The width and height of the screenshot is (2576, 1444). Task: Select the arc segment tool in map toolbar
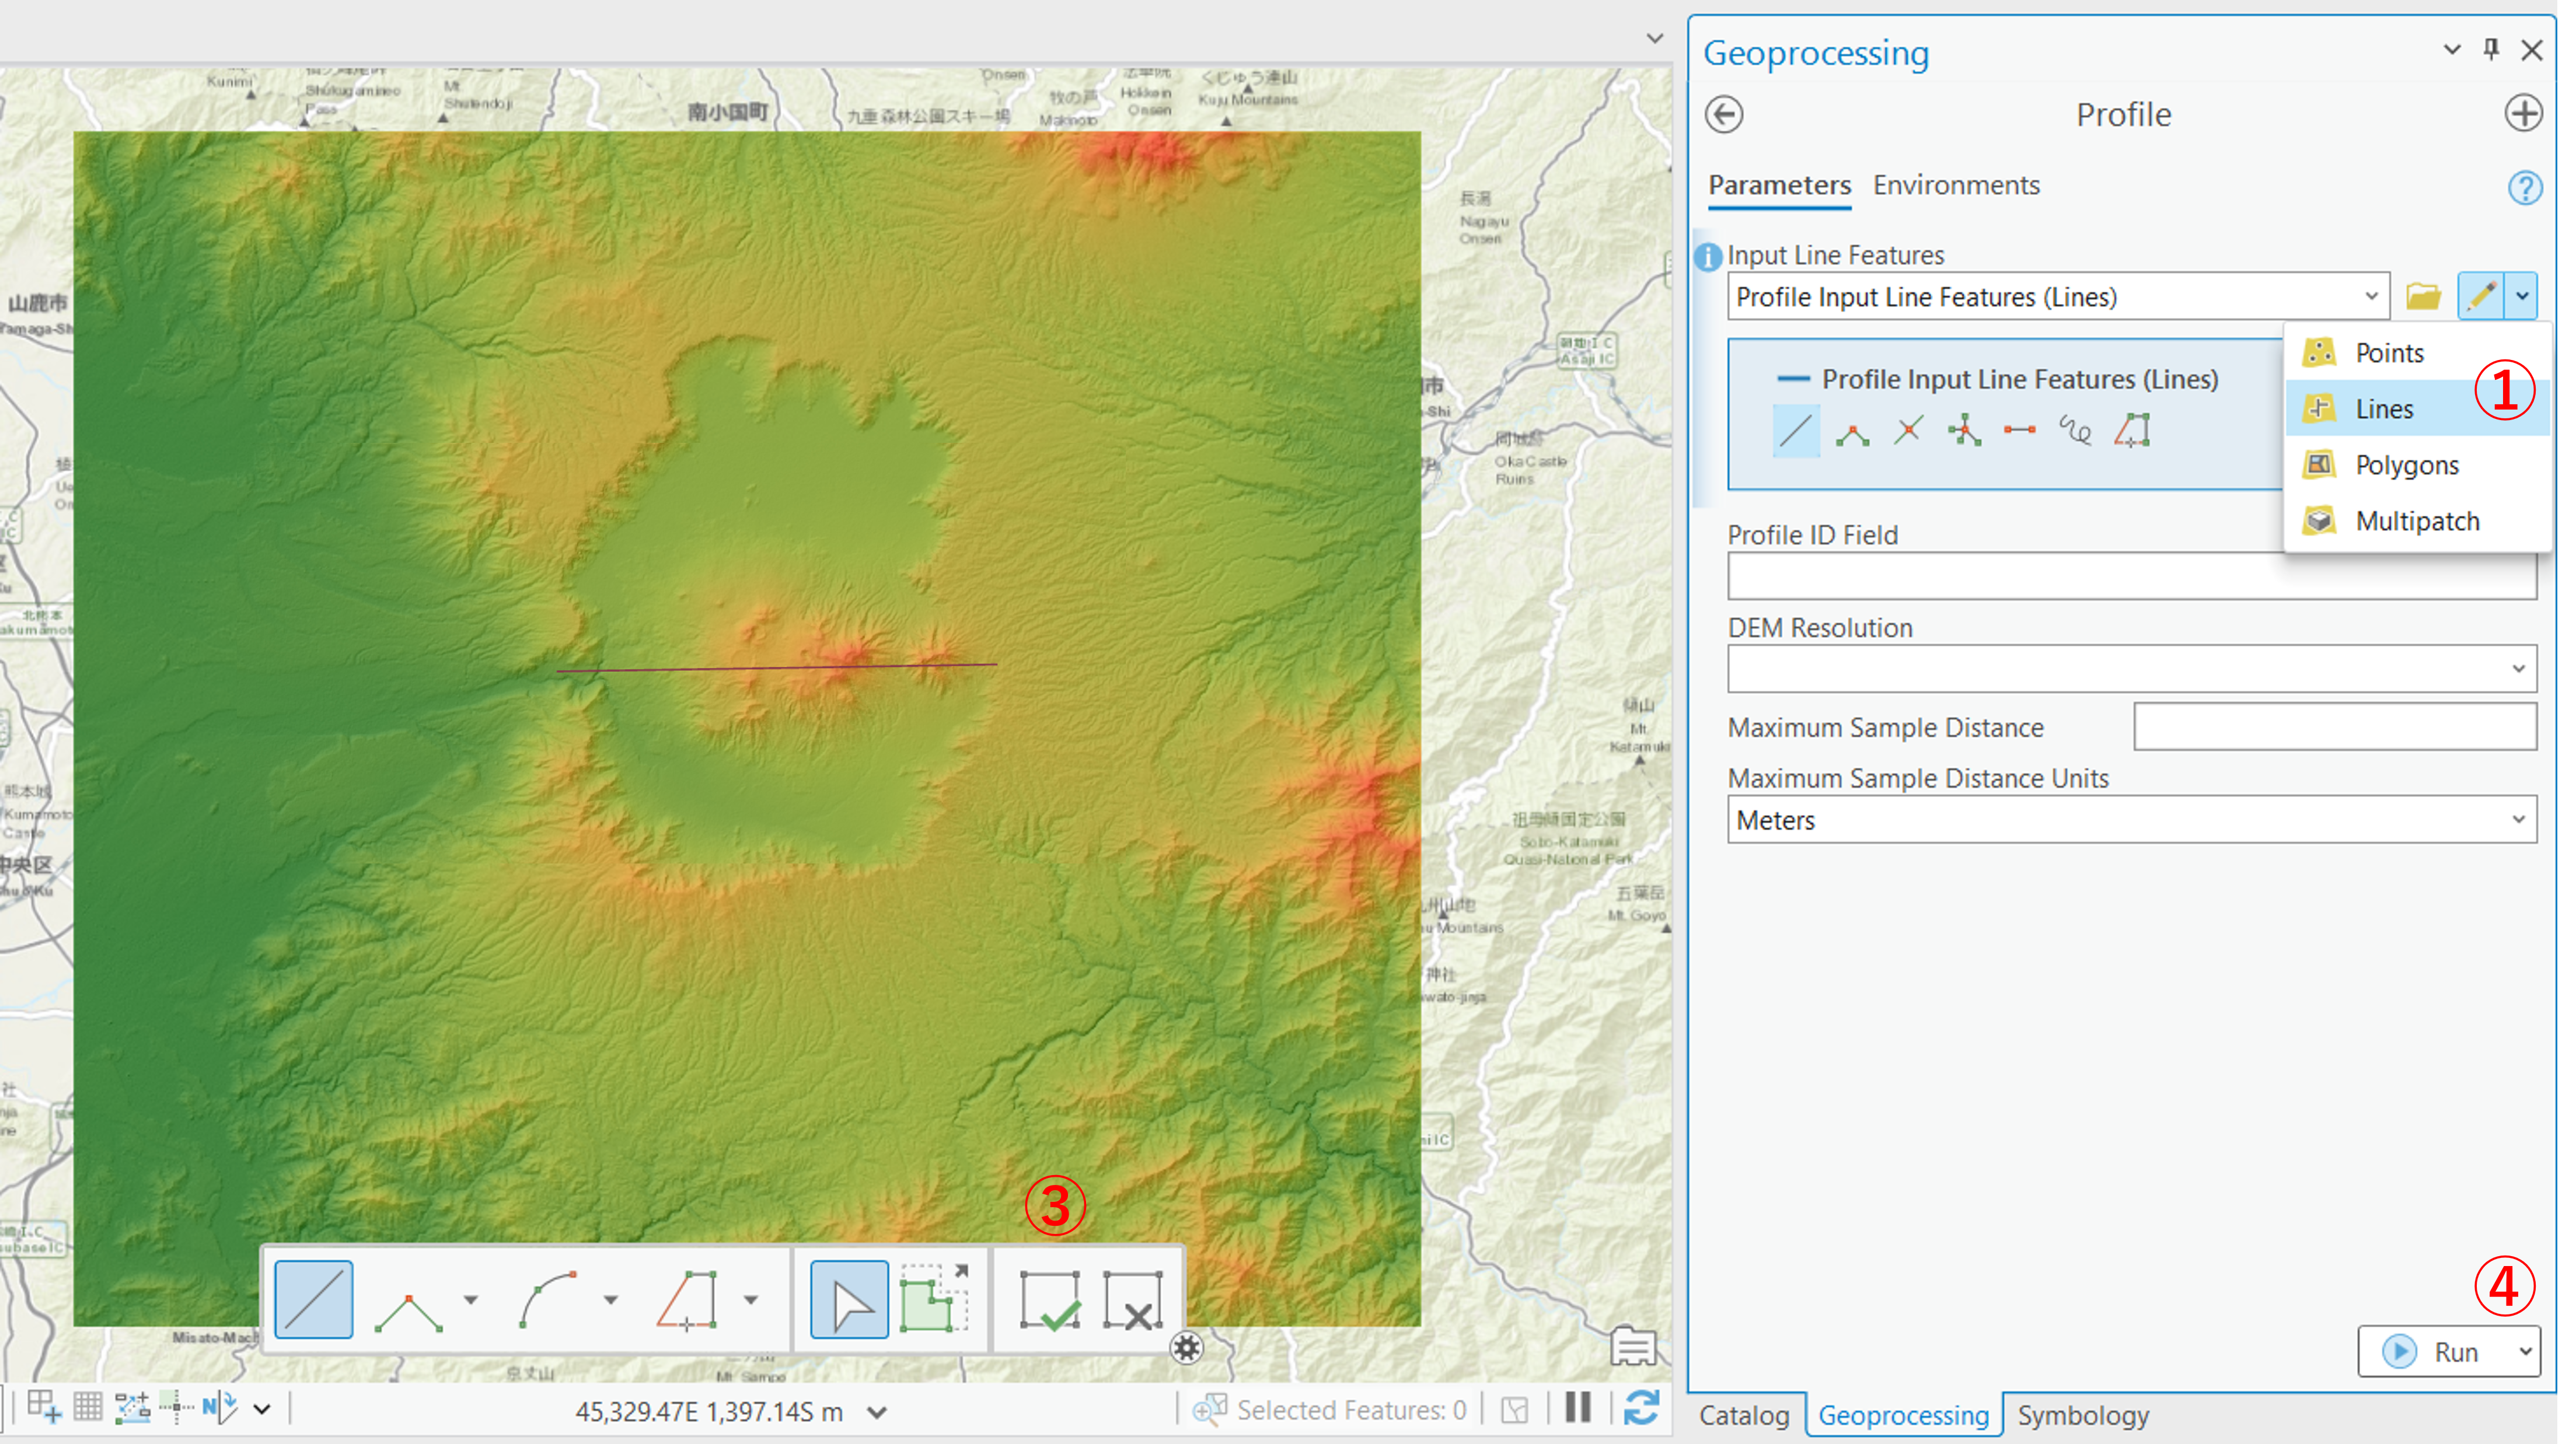point(549,1300)
